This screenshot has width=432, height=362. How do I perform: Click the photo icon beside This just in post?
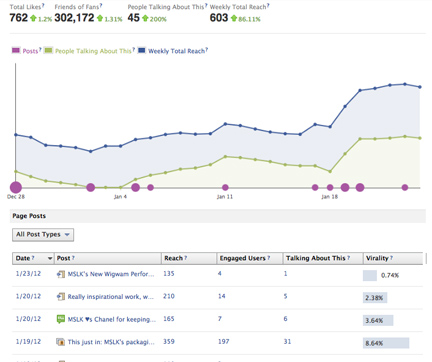coord(61,342)
